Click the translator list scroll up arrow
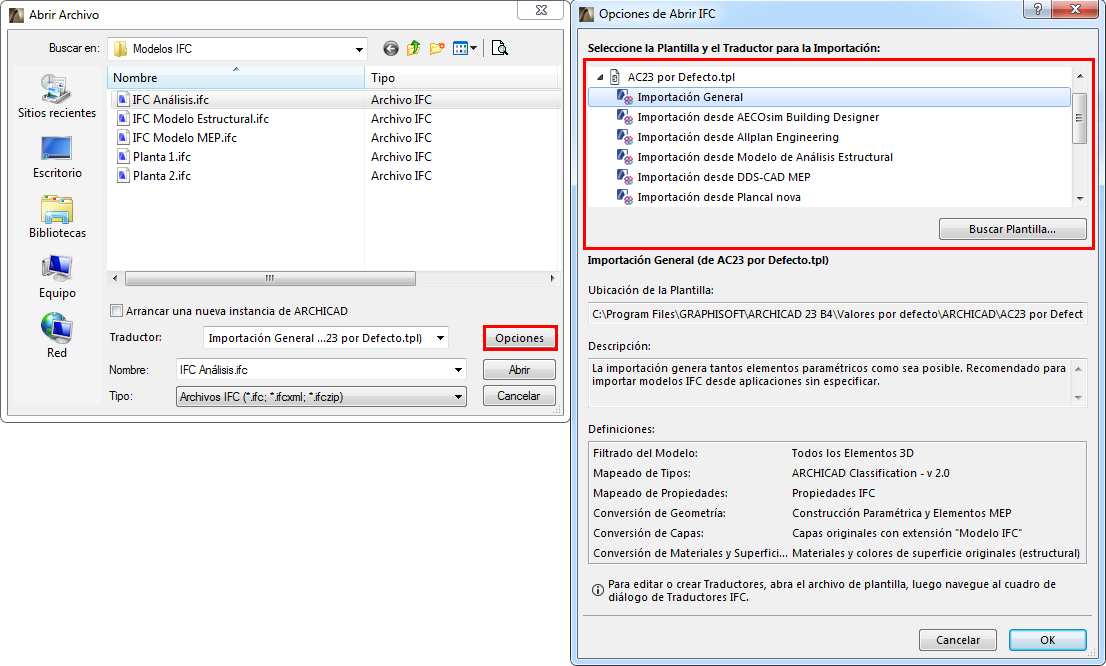Viewport: 1106px width, 666px height. (1080, 75)
